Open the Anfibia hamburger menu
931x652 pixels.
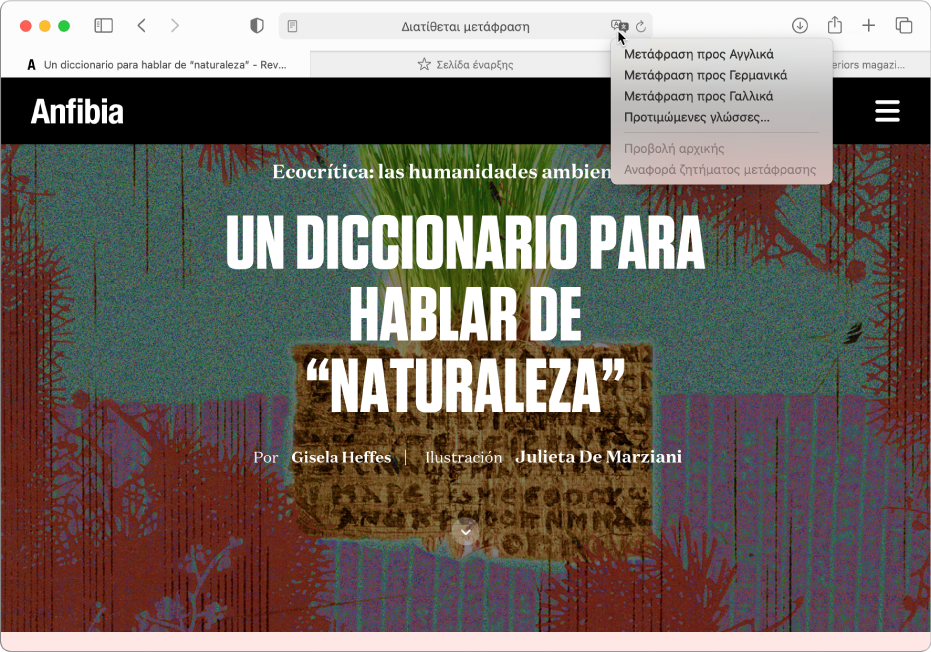[x=887, y=111]
